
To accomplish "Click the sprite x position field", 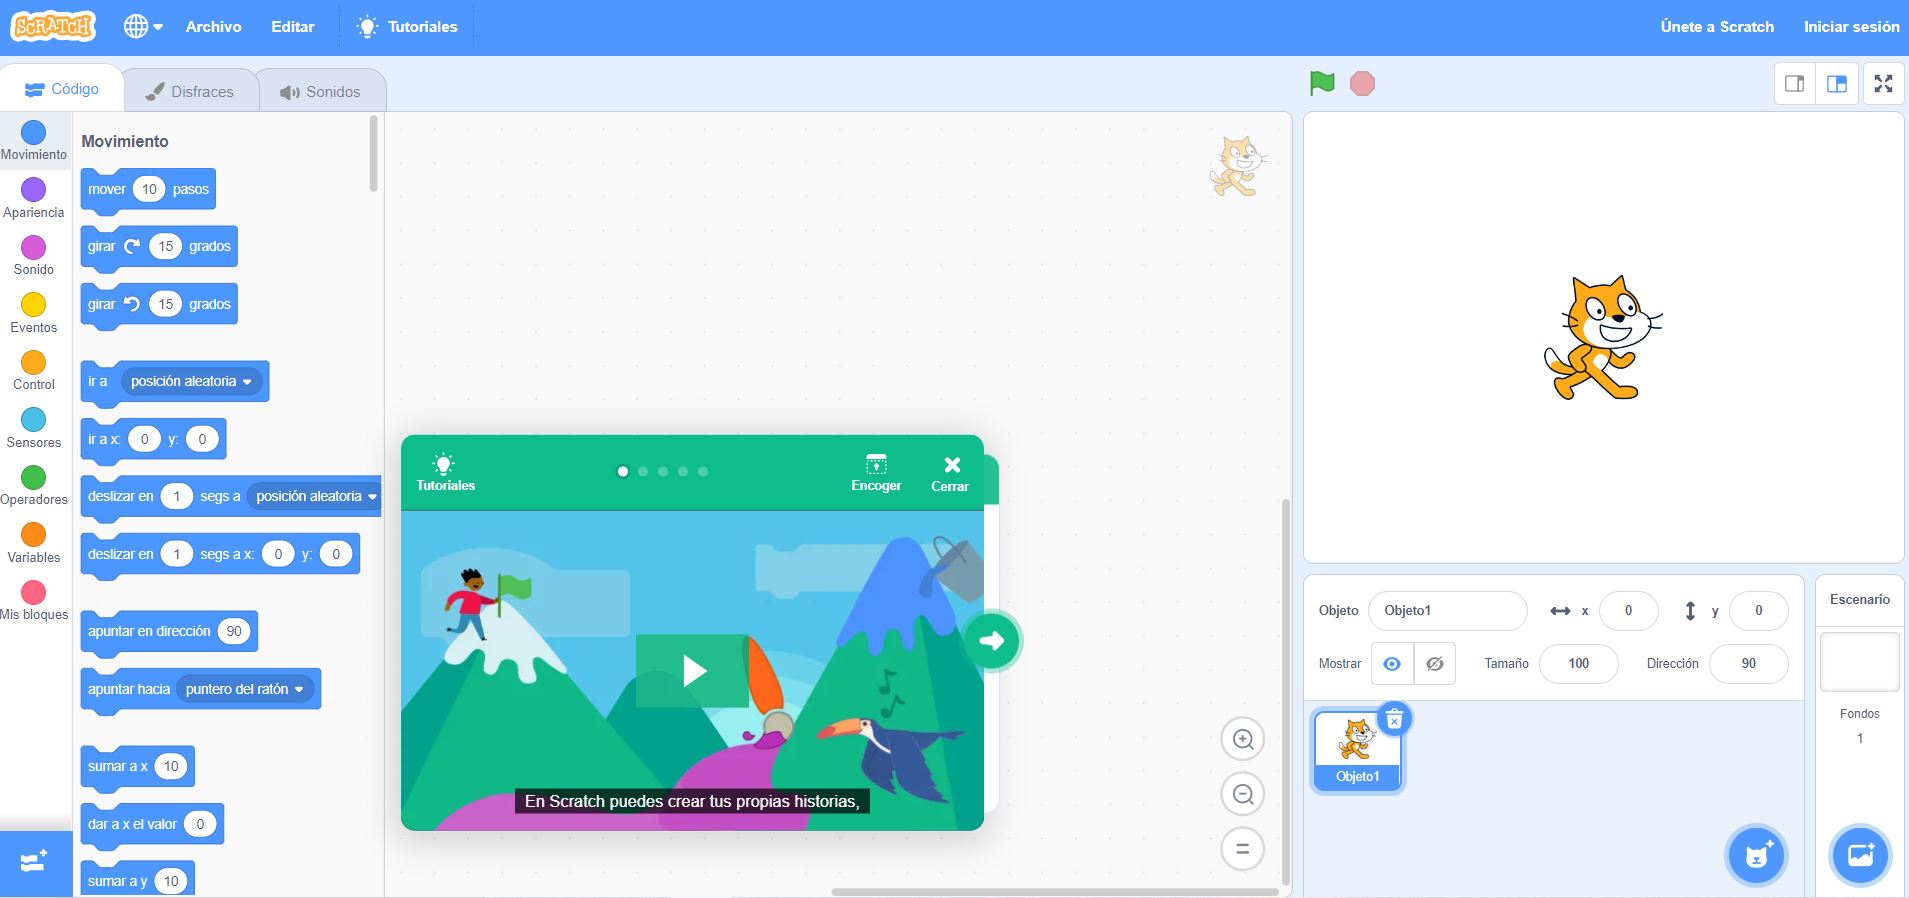I will point(1628,611).
